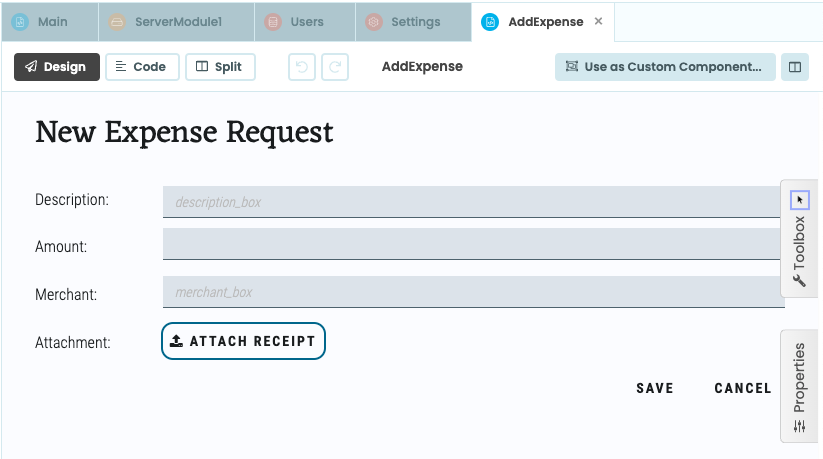Click the Attach Receipt upload button
This screenshot has width=823, height=459.
tap(243, 341)
